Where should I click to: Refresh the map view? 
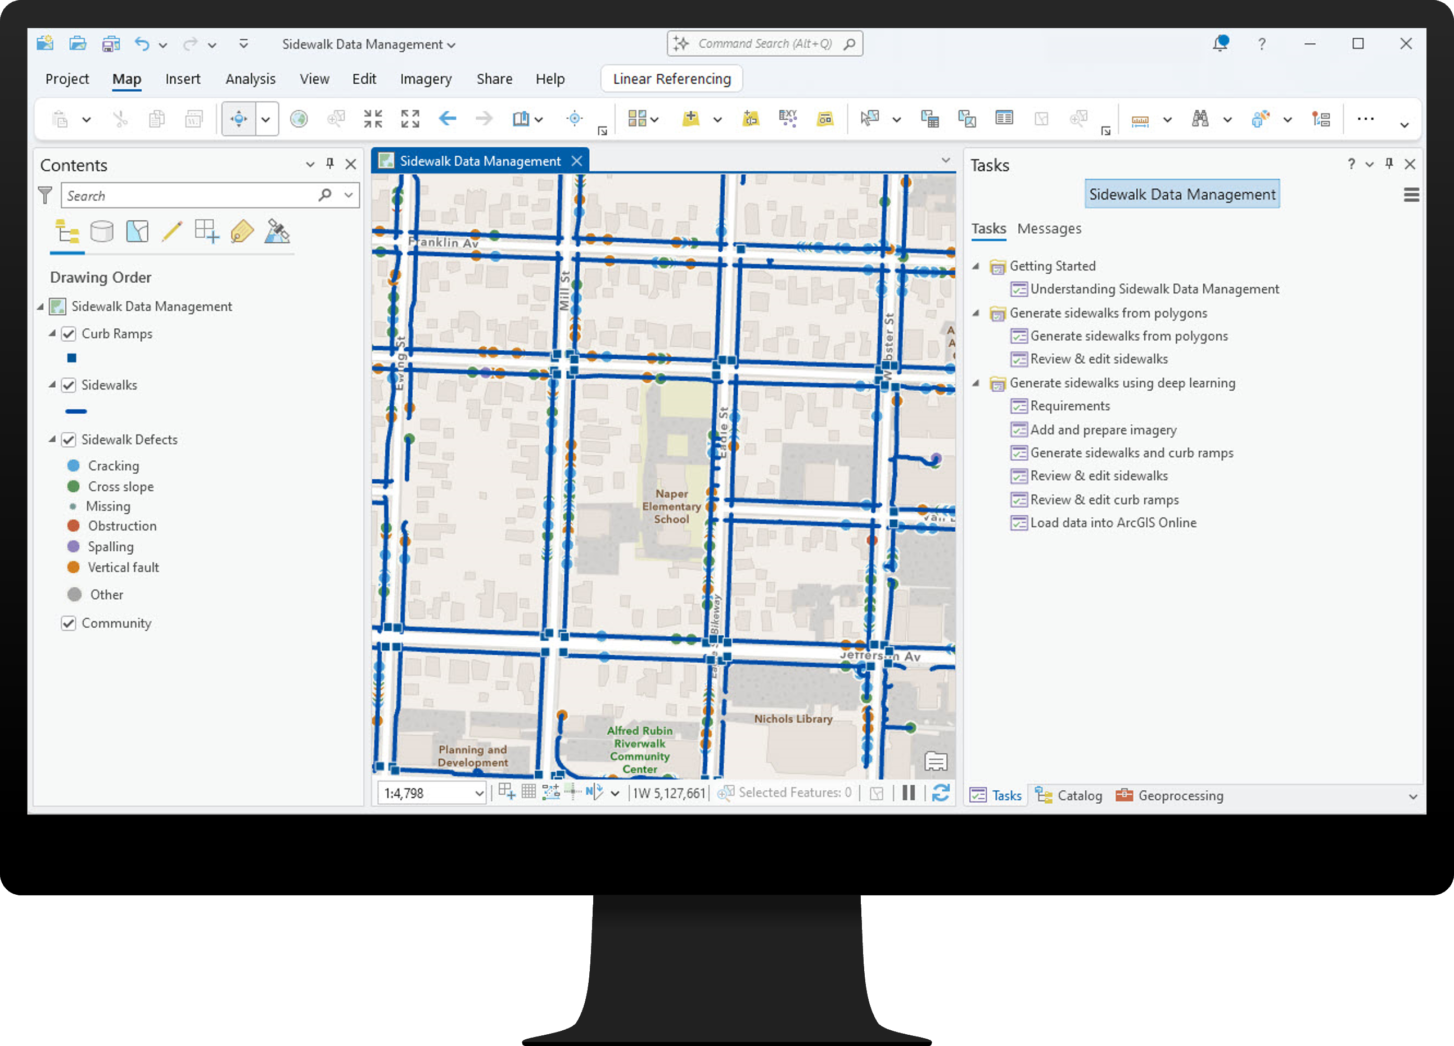point(941,792)
